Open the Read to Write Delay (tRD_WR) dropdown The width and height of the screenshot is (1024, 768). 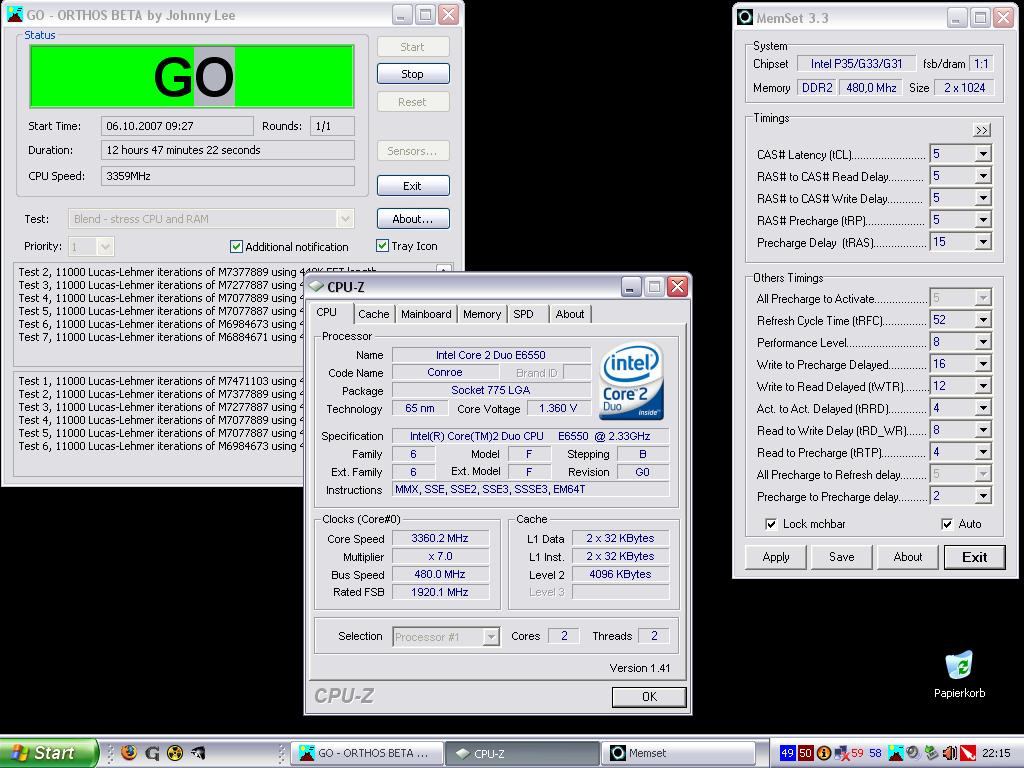(983, 430)
